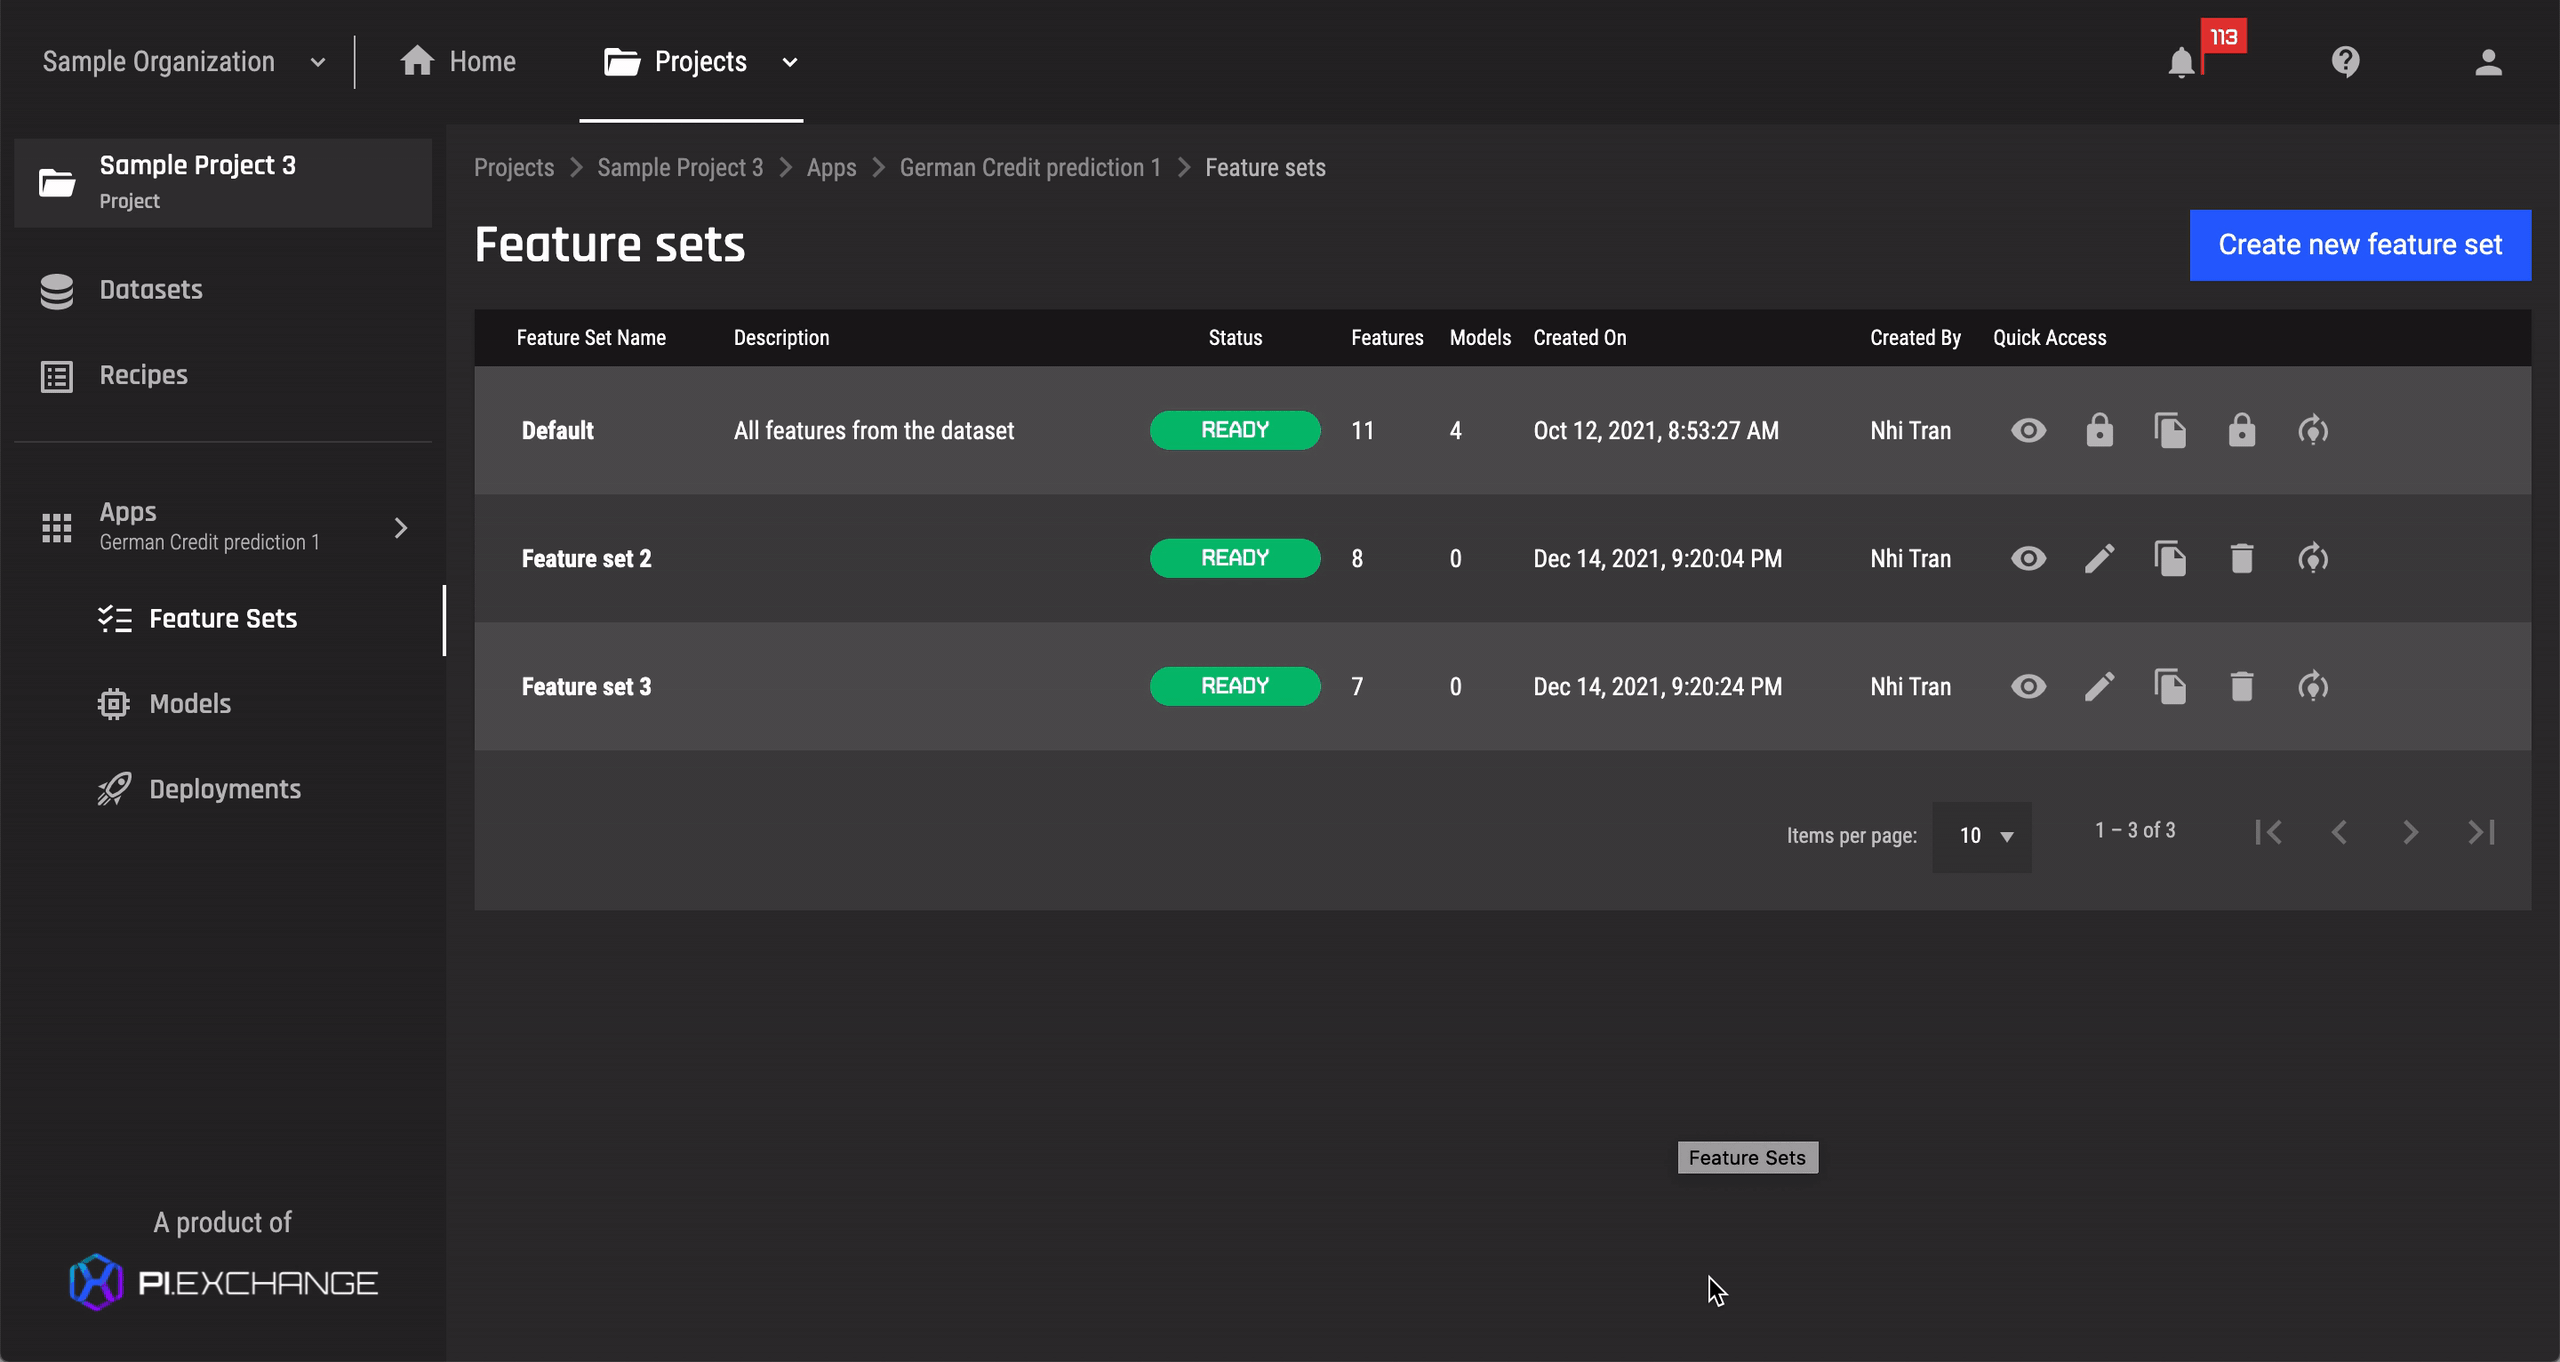2560x1362 pixels.
Task: Click the locked edit icon for Default row
Action: 2100,430
